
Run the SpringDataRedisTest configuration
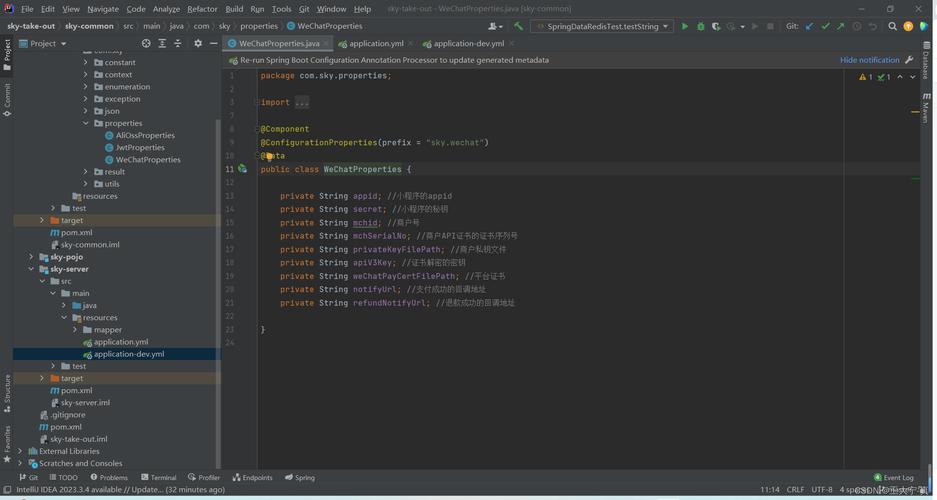pyautogui.click(x=685, y=26)
